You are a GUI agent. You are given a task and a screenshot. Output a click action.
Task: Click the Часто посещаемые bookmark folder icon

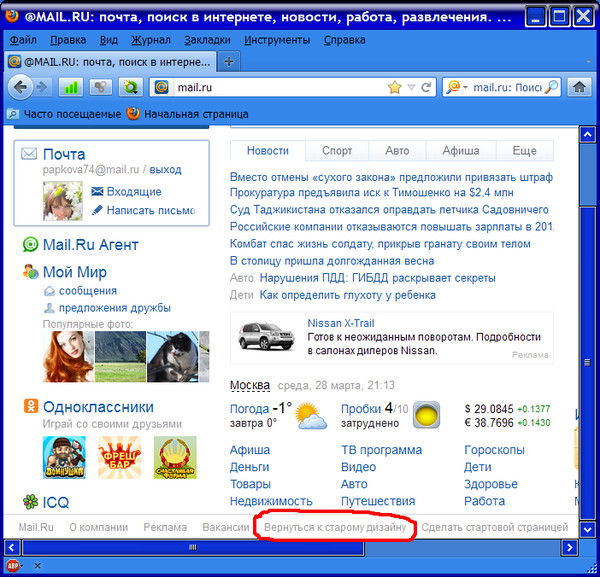point(13,114)
